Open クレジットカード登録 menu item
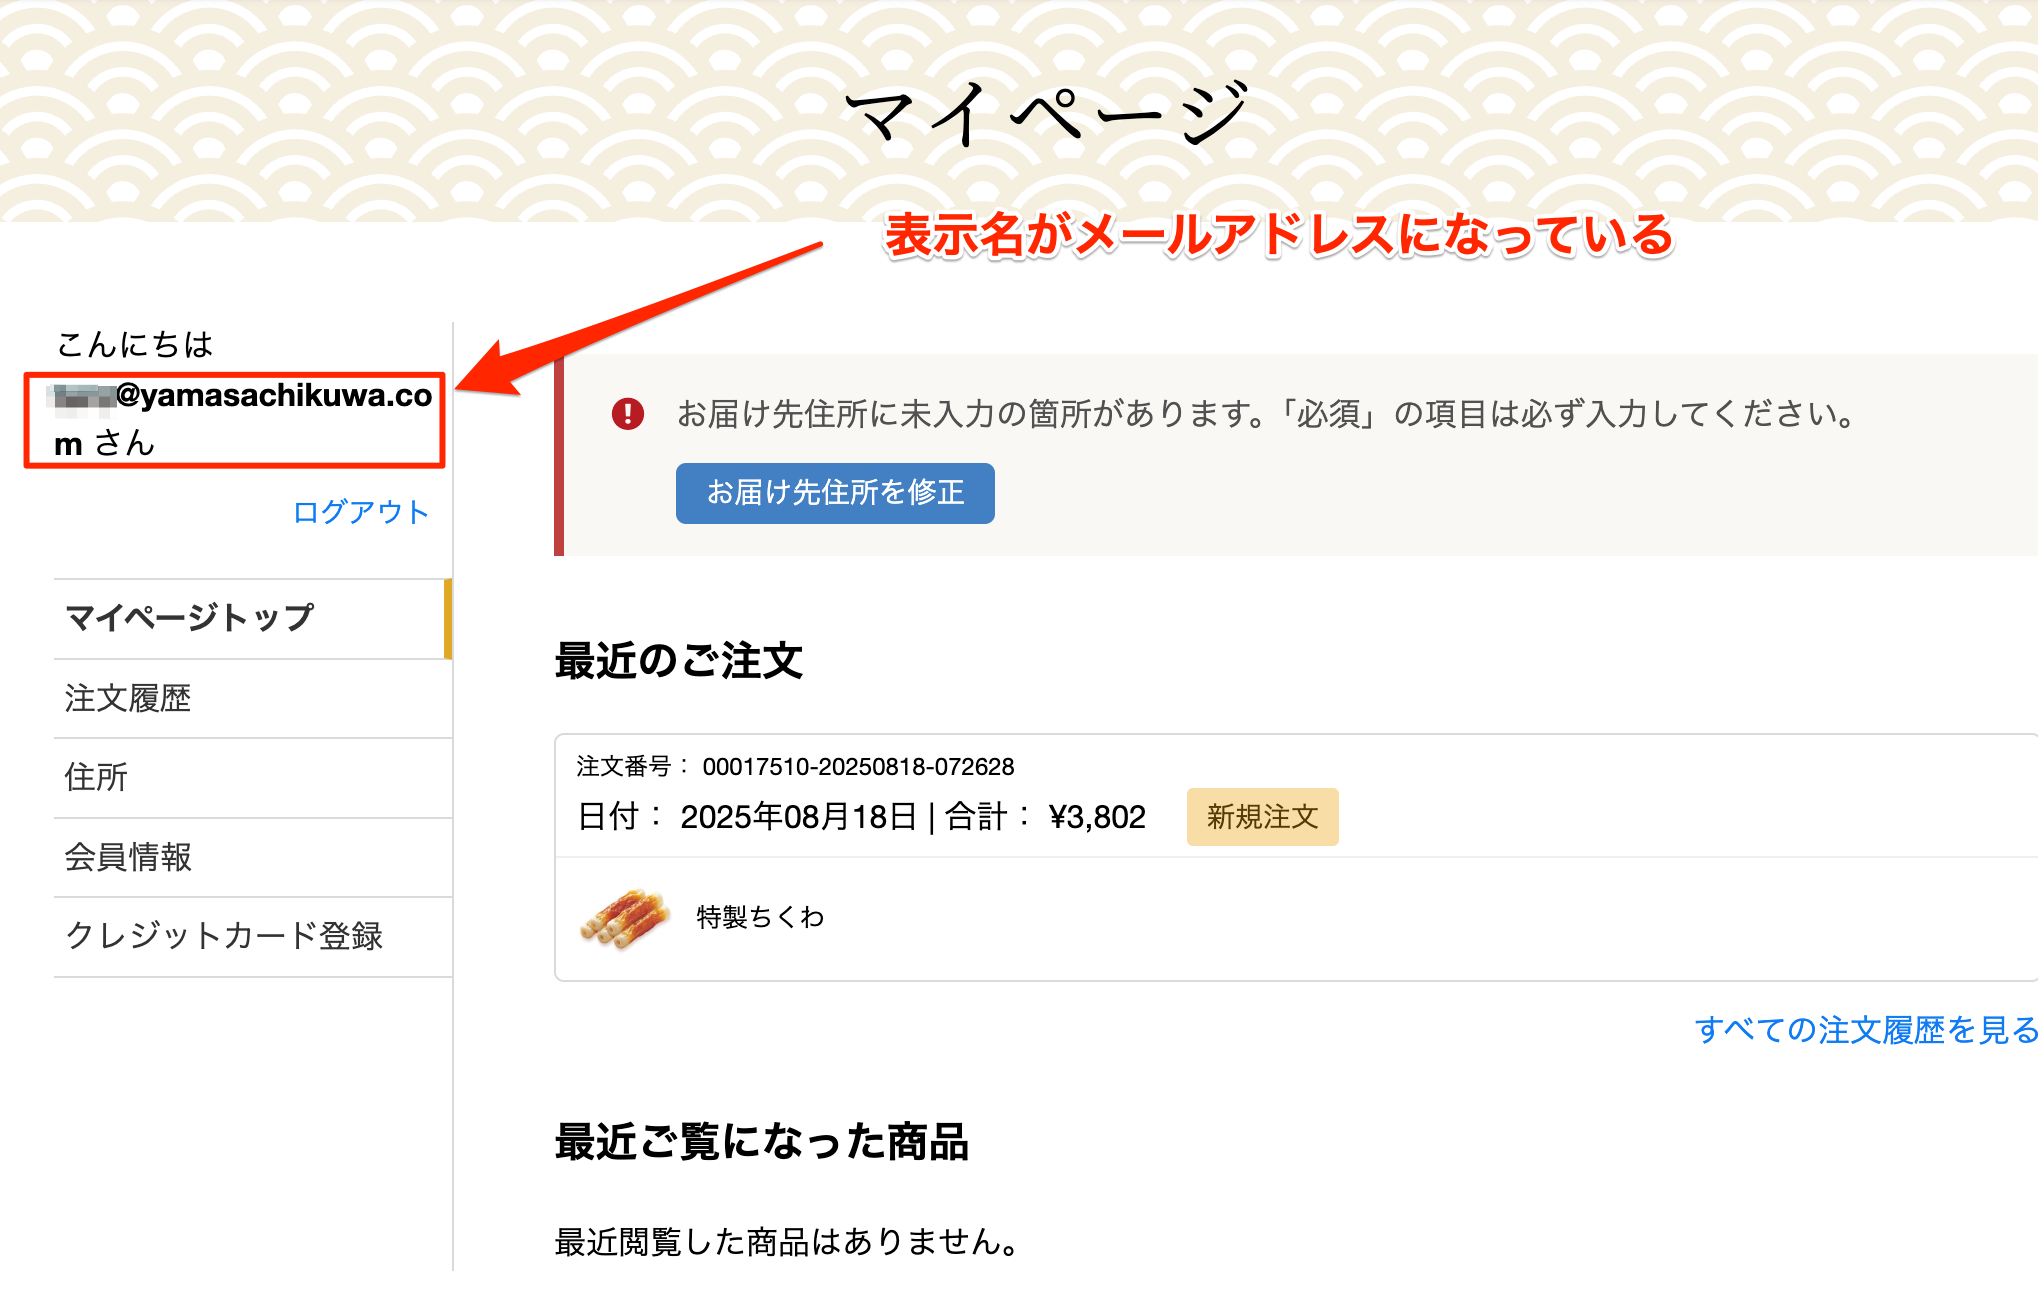 (253, 936)
